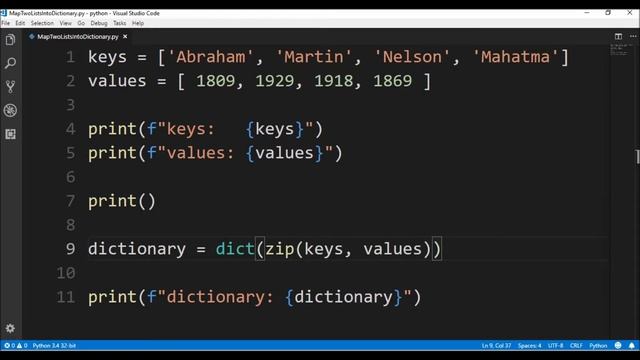Click the empty print() on line 7
This screenshot has height=360, width=640.
click(x=122, y=201)
